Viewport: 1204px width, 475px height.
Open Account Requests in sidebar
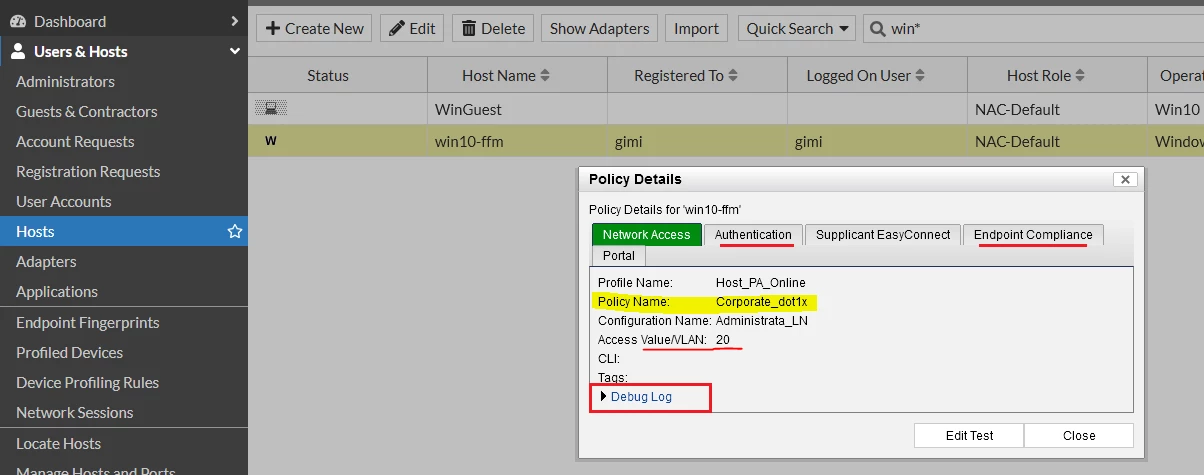75,141
